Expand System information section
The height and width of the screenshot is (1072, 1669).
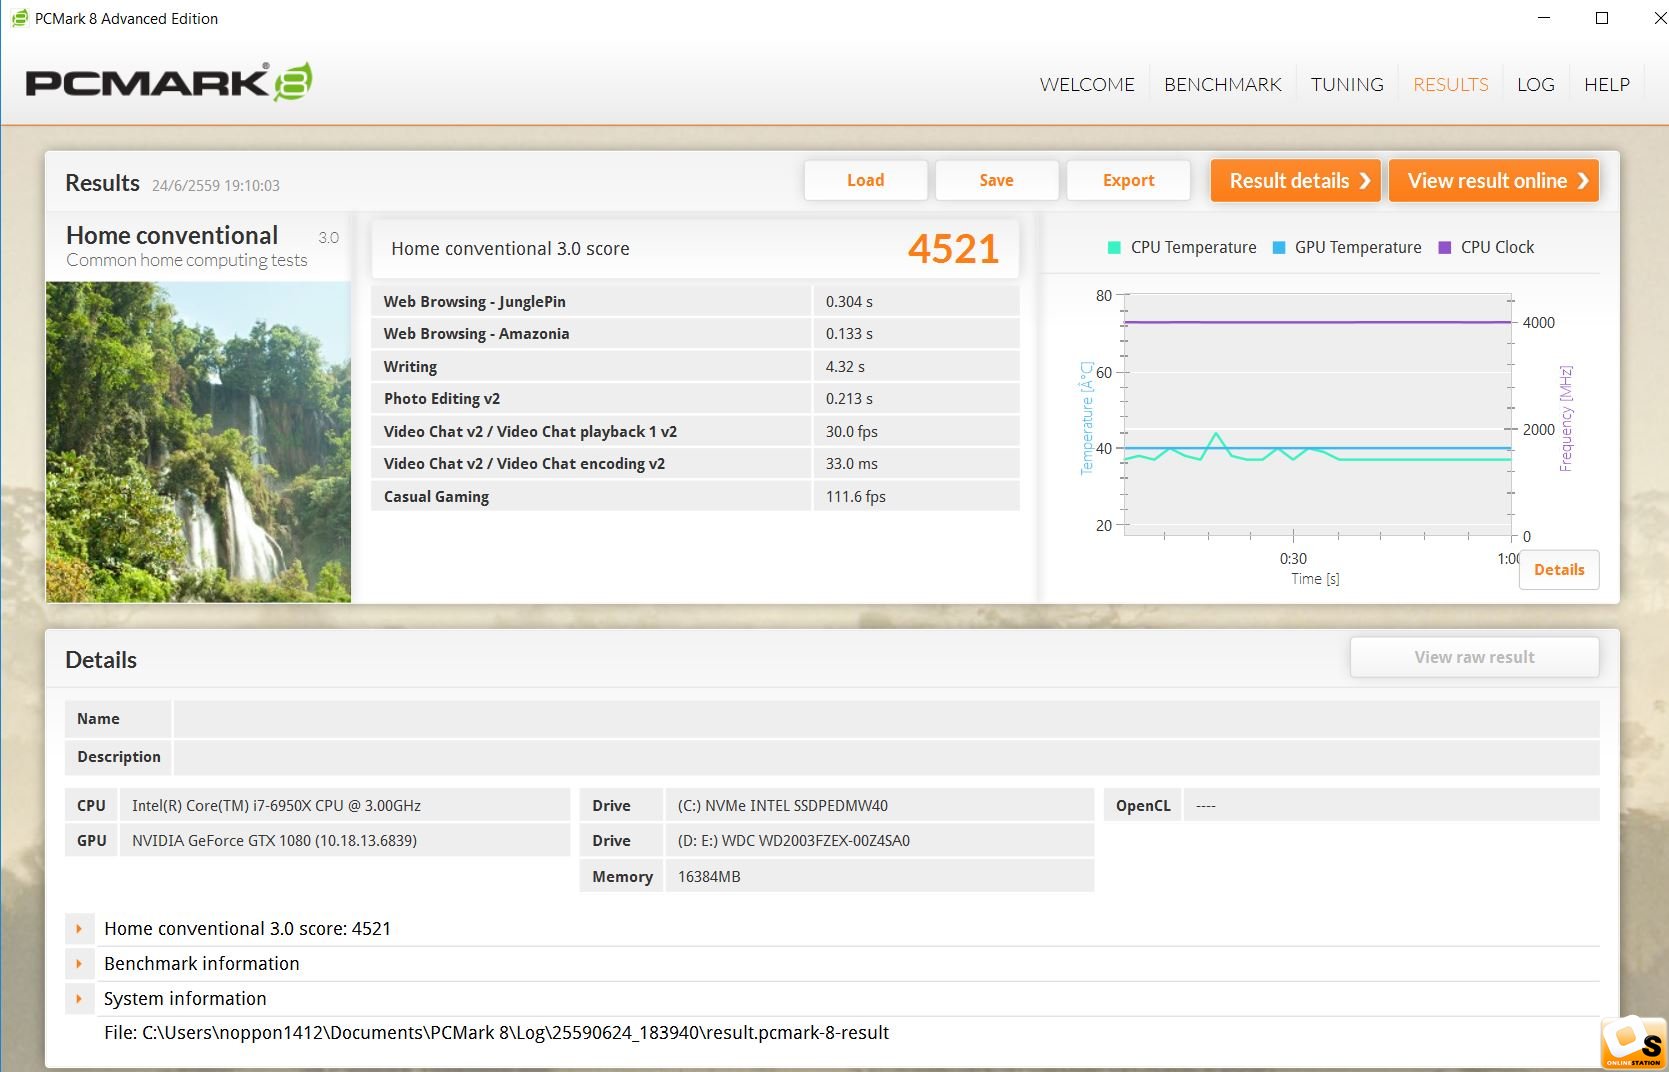coord(79,998)
